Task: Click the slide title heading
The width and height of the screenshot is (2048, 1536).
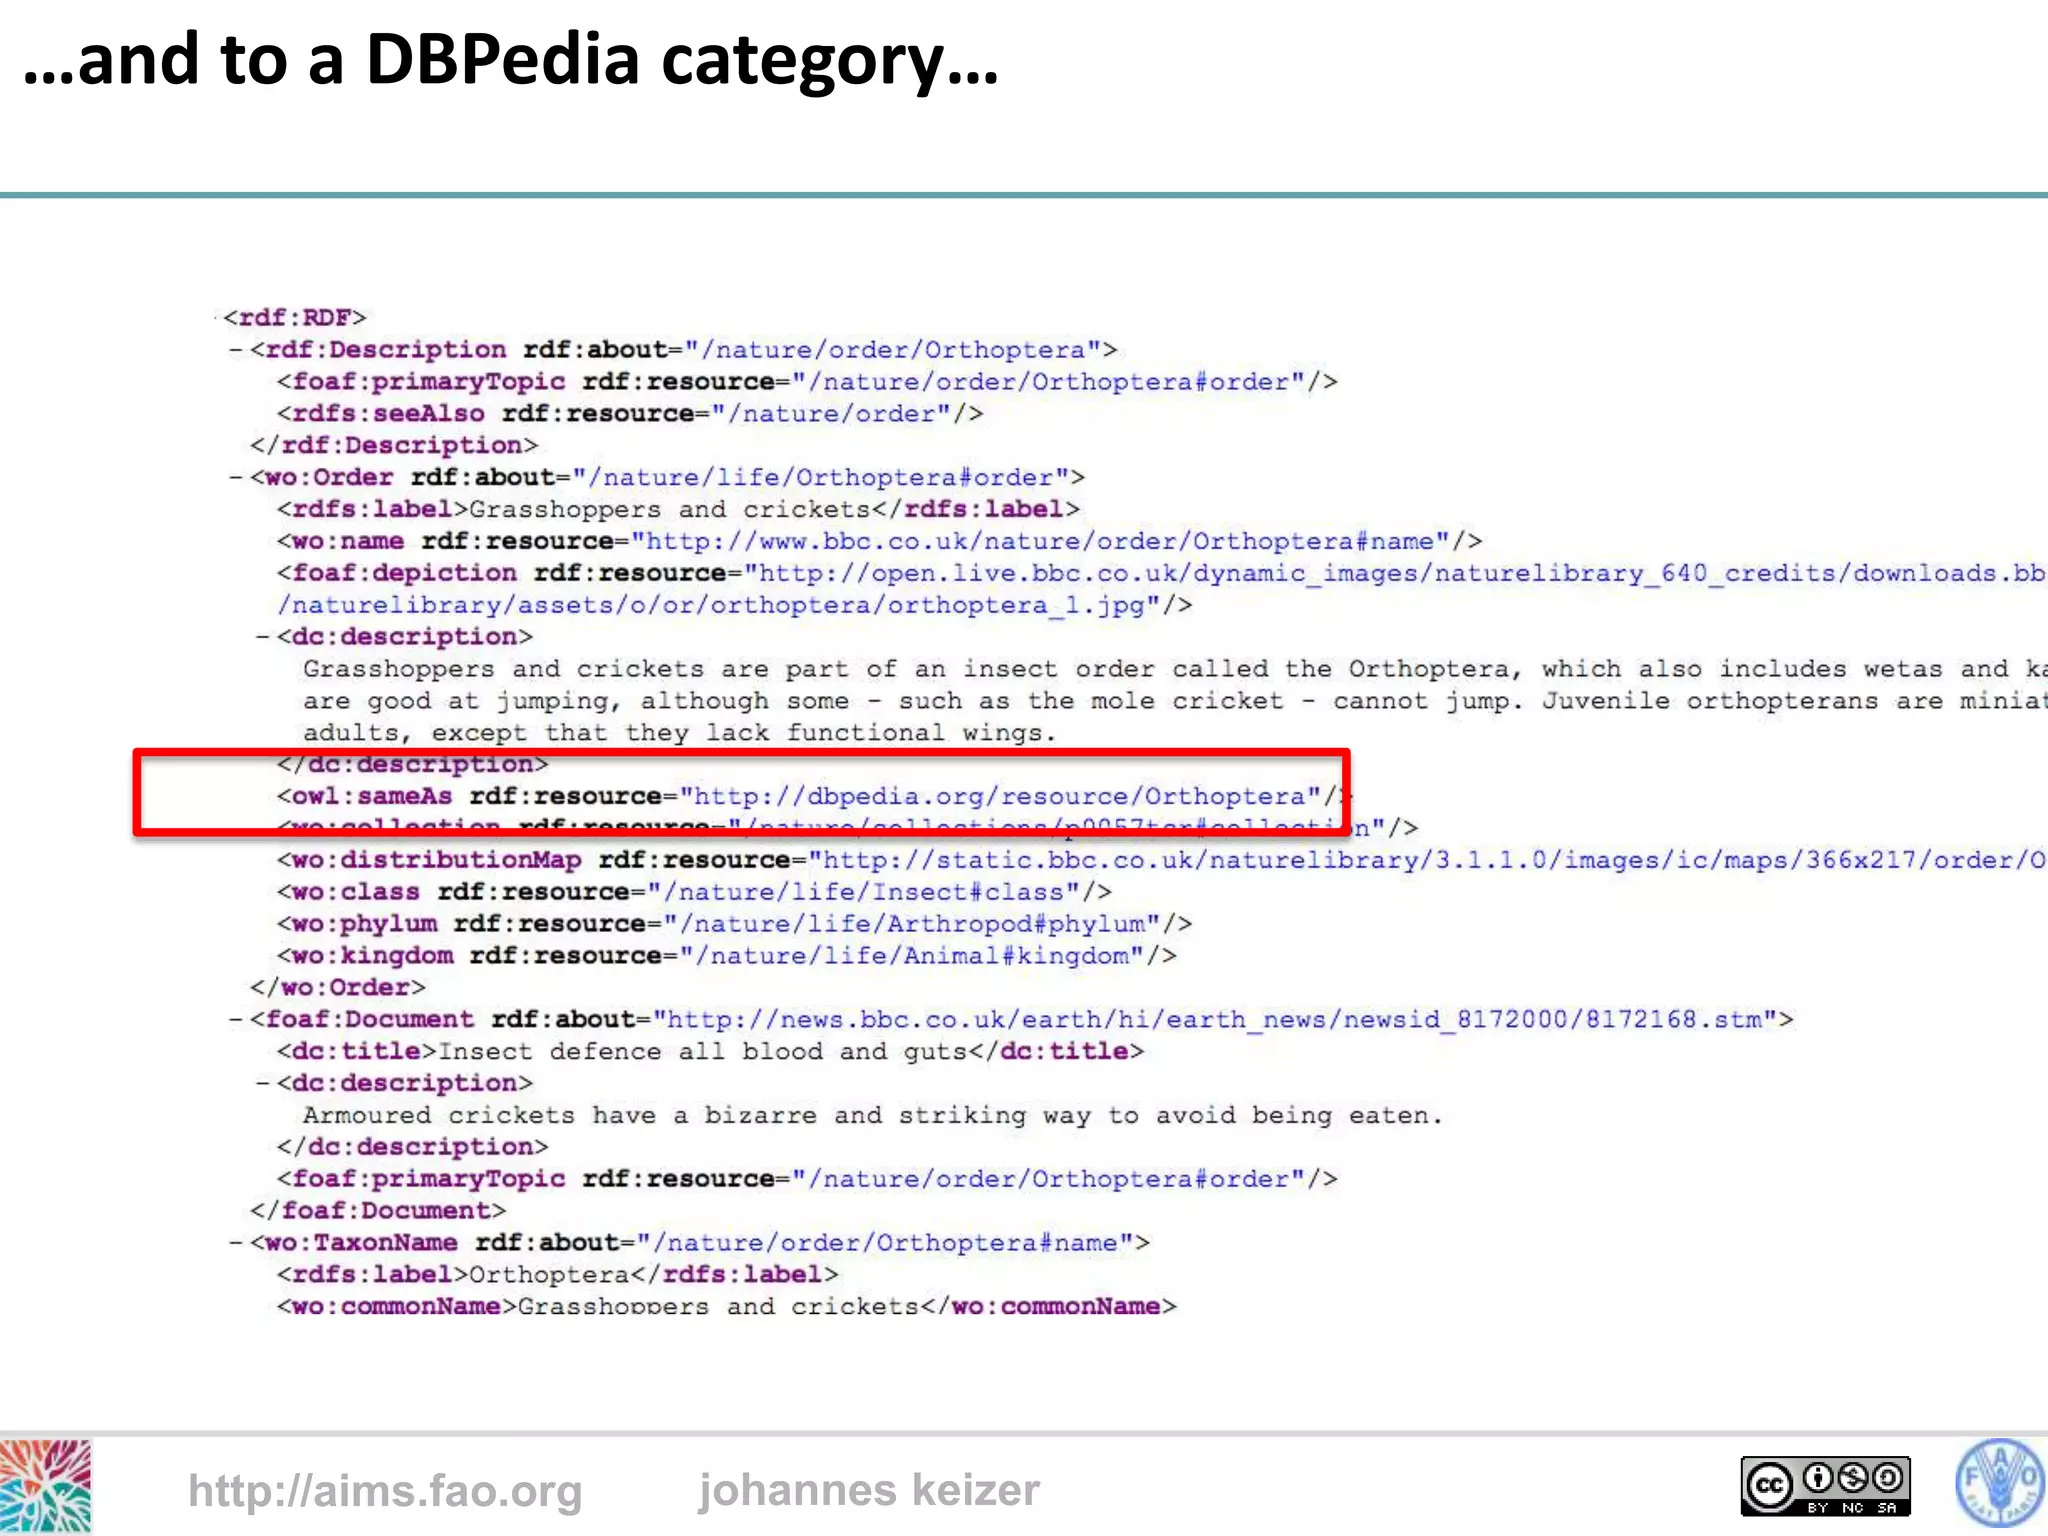Action: (510, 60)
